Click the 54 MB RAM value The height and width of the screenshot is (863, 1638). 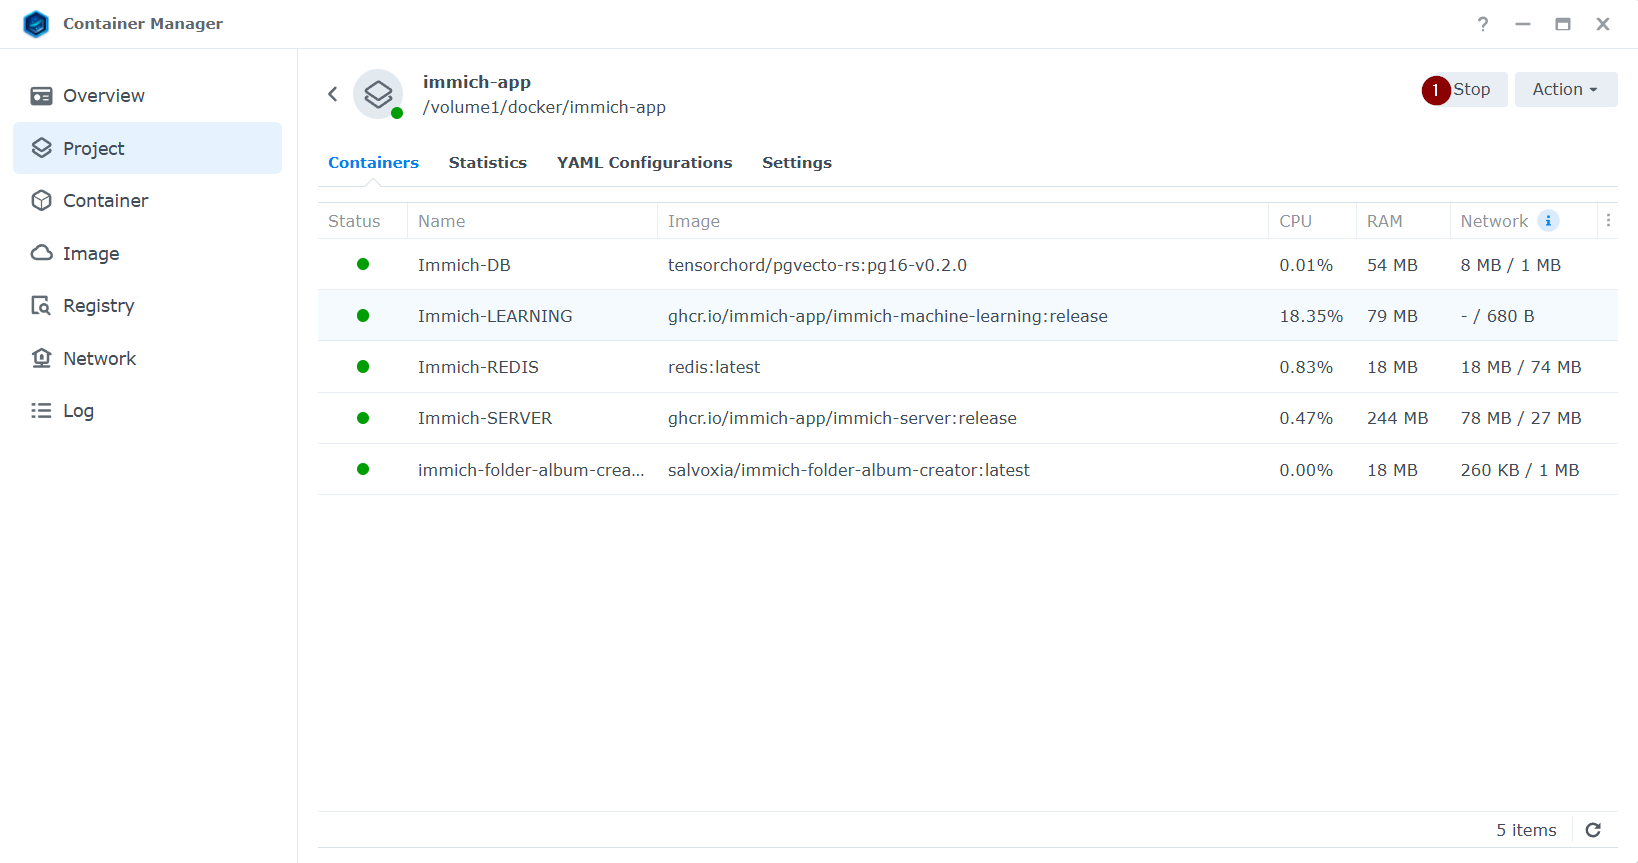point(1392,265)
